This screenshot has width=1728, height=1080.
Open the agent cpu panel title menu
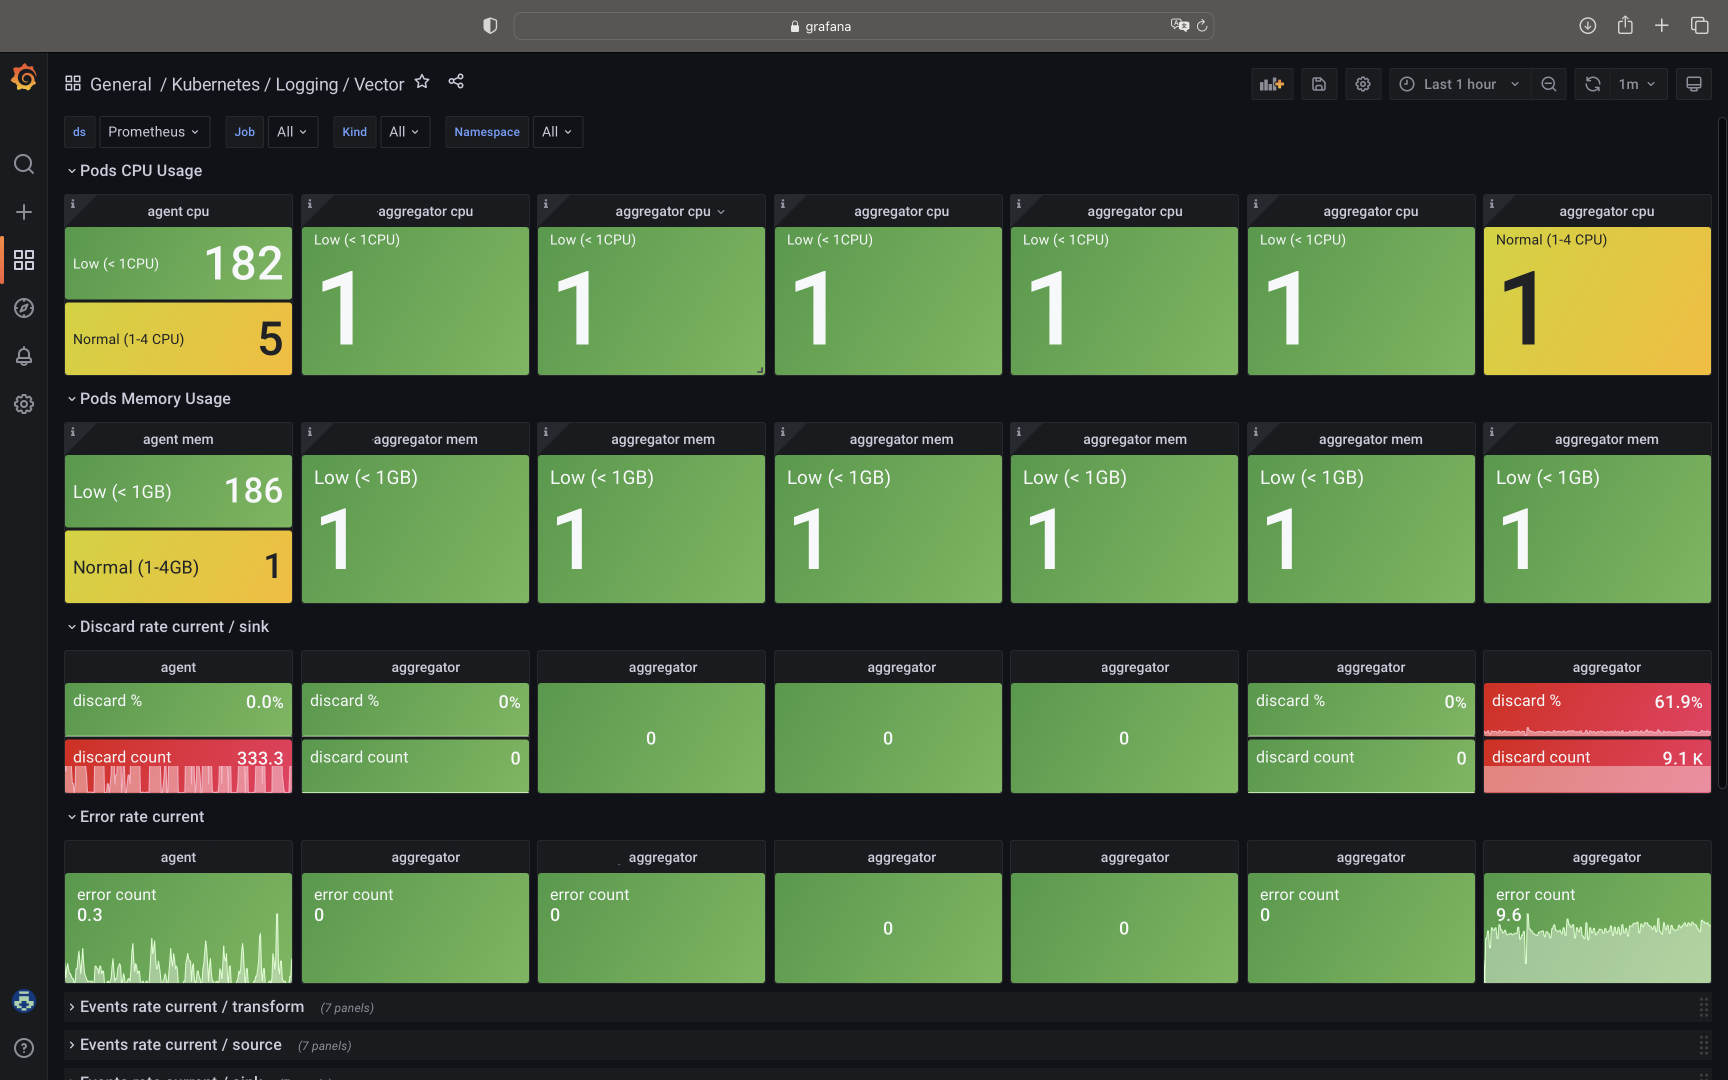click(x=178, y=211)
